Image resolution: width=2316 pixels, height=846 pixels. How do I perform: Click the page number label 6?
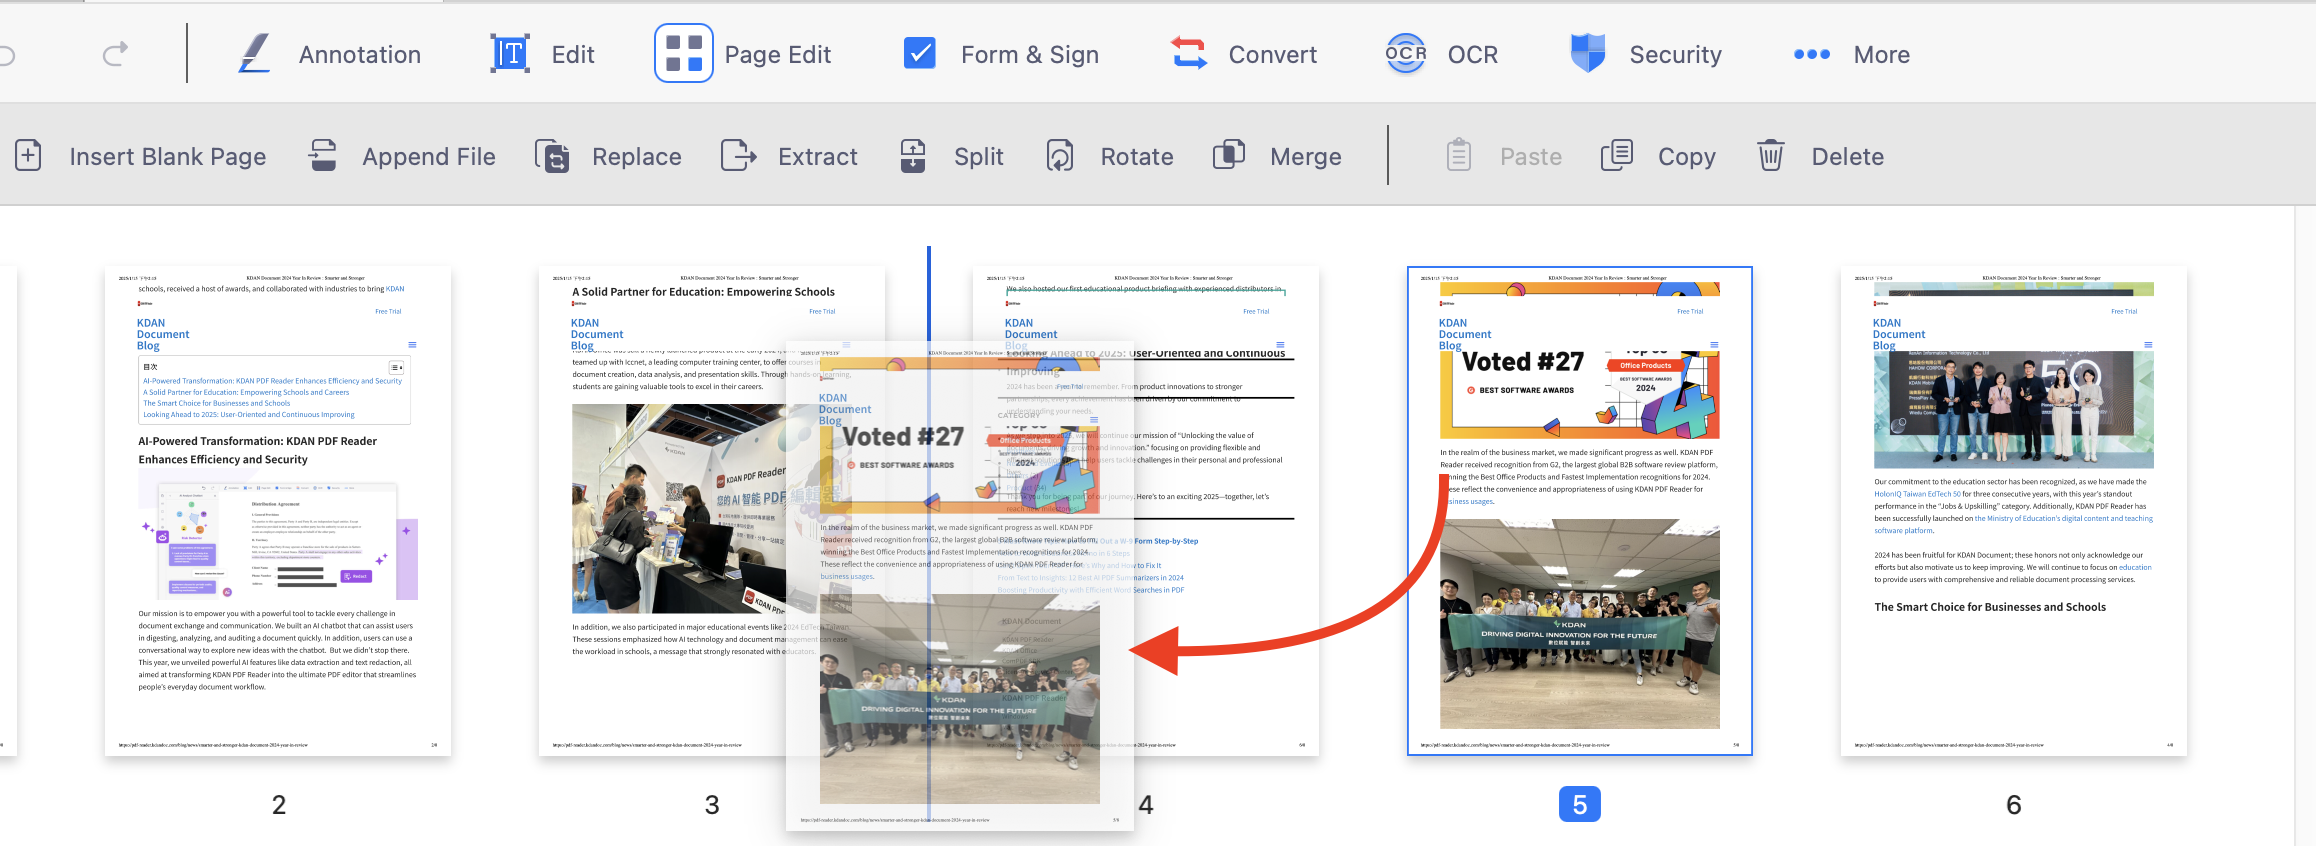2014,805
